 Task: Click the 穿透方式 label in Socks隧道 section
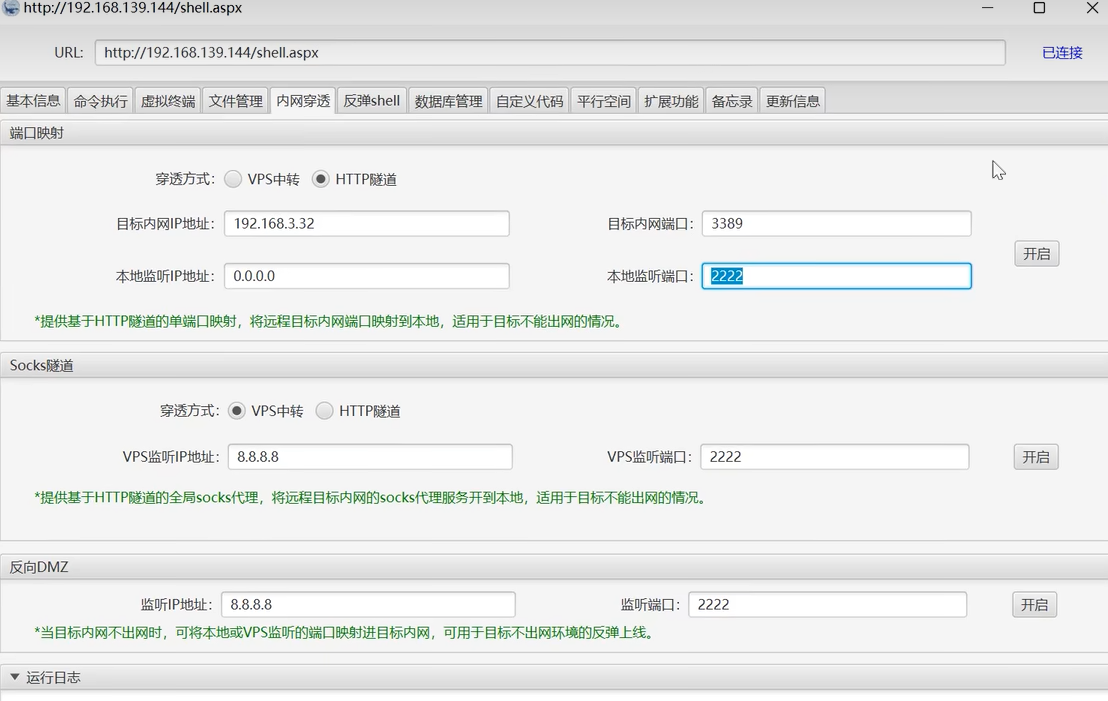coord(189,411)
